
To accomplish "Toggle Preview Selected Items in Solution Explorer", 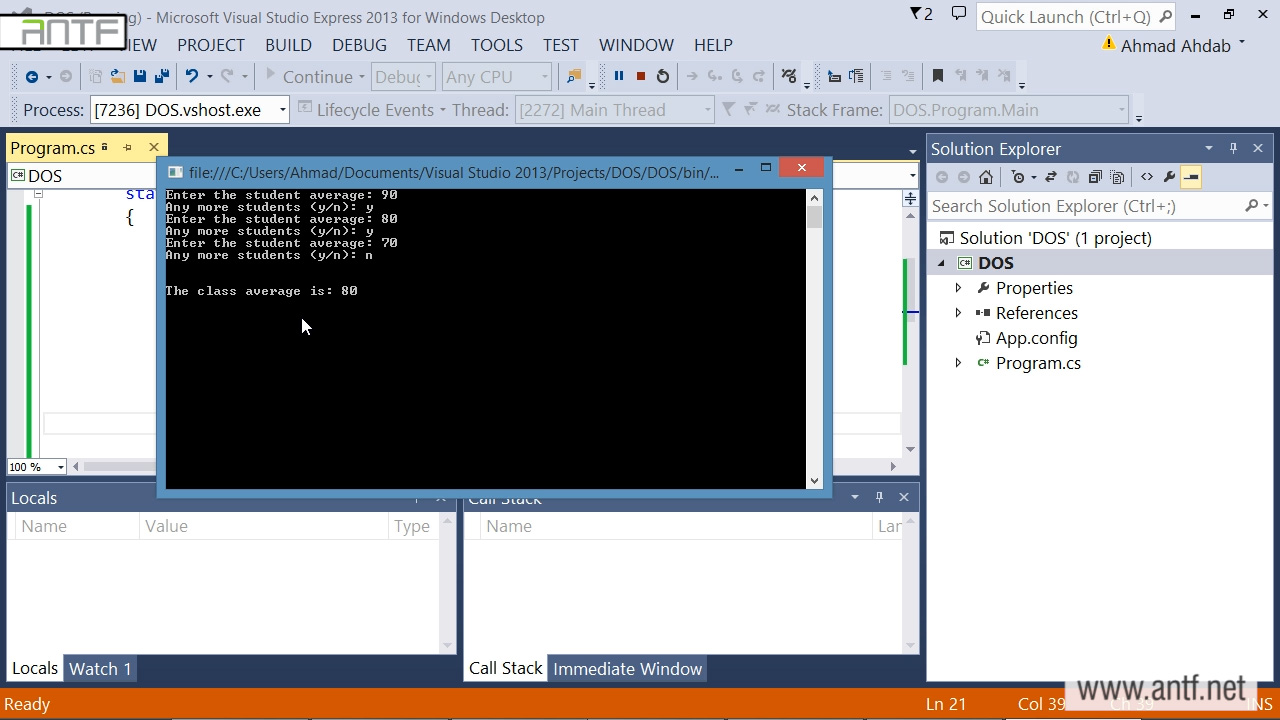I will 1190,177.
